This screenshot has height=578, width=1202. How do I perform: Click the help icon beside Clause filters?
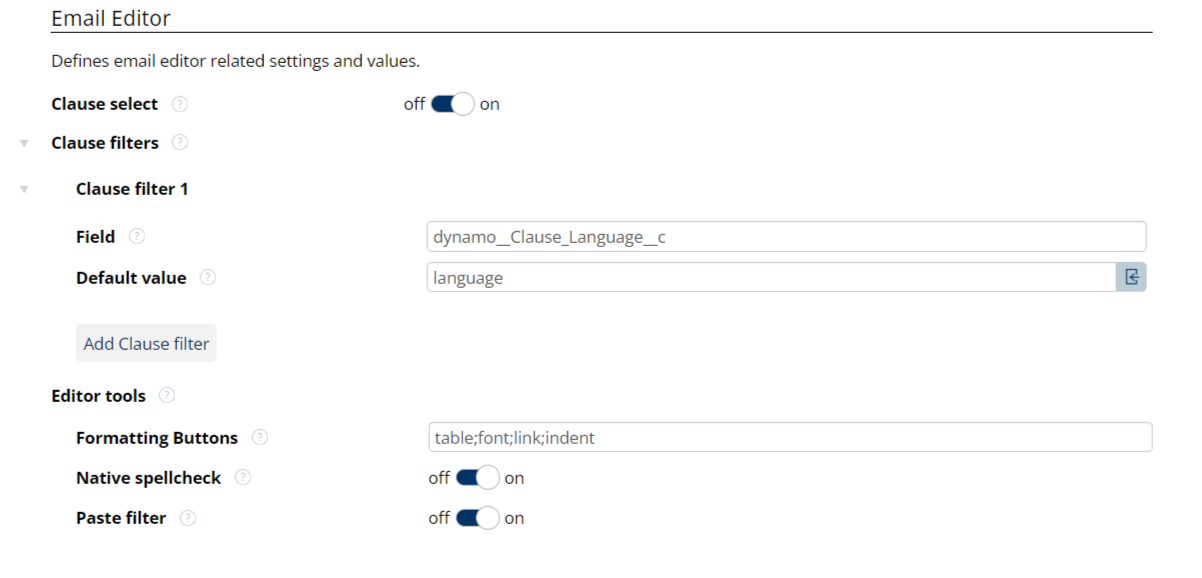[180, 143]
